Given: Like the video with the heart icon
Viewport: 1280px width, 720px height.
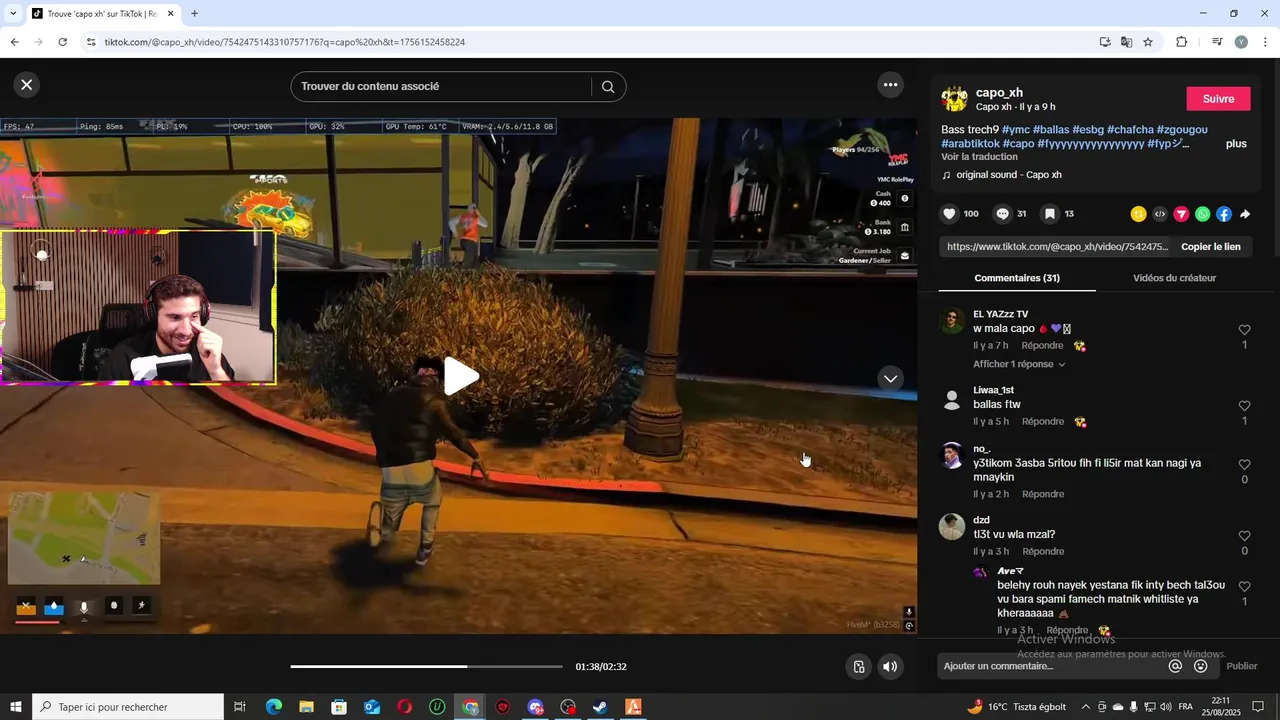Looking at the screenshot, I should (x=950, y=214).
